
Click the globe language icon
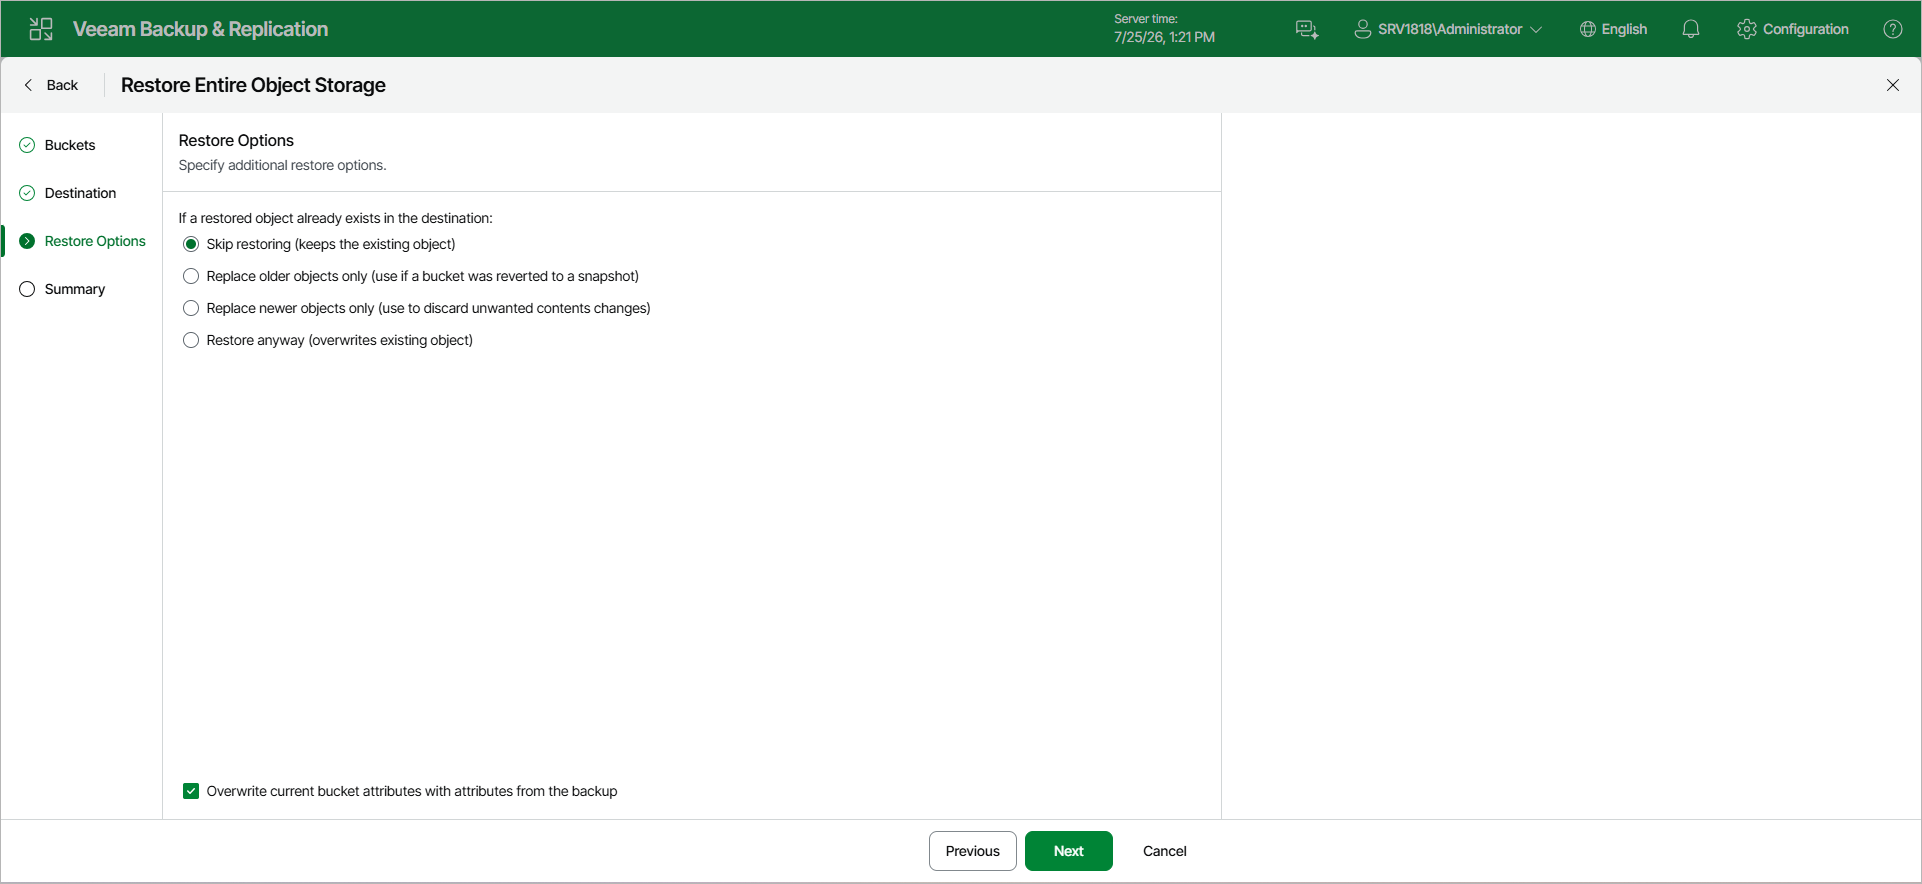[x=1587, y=29]
